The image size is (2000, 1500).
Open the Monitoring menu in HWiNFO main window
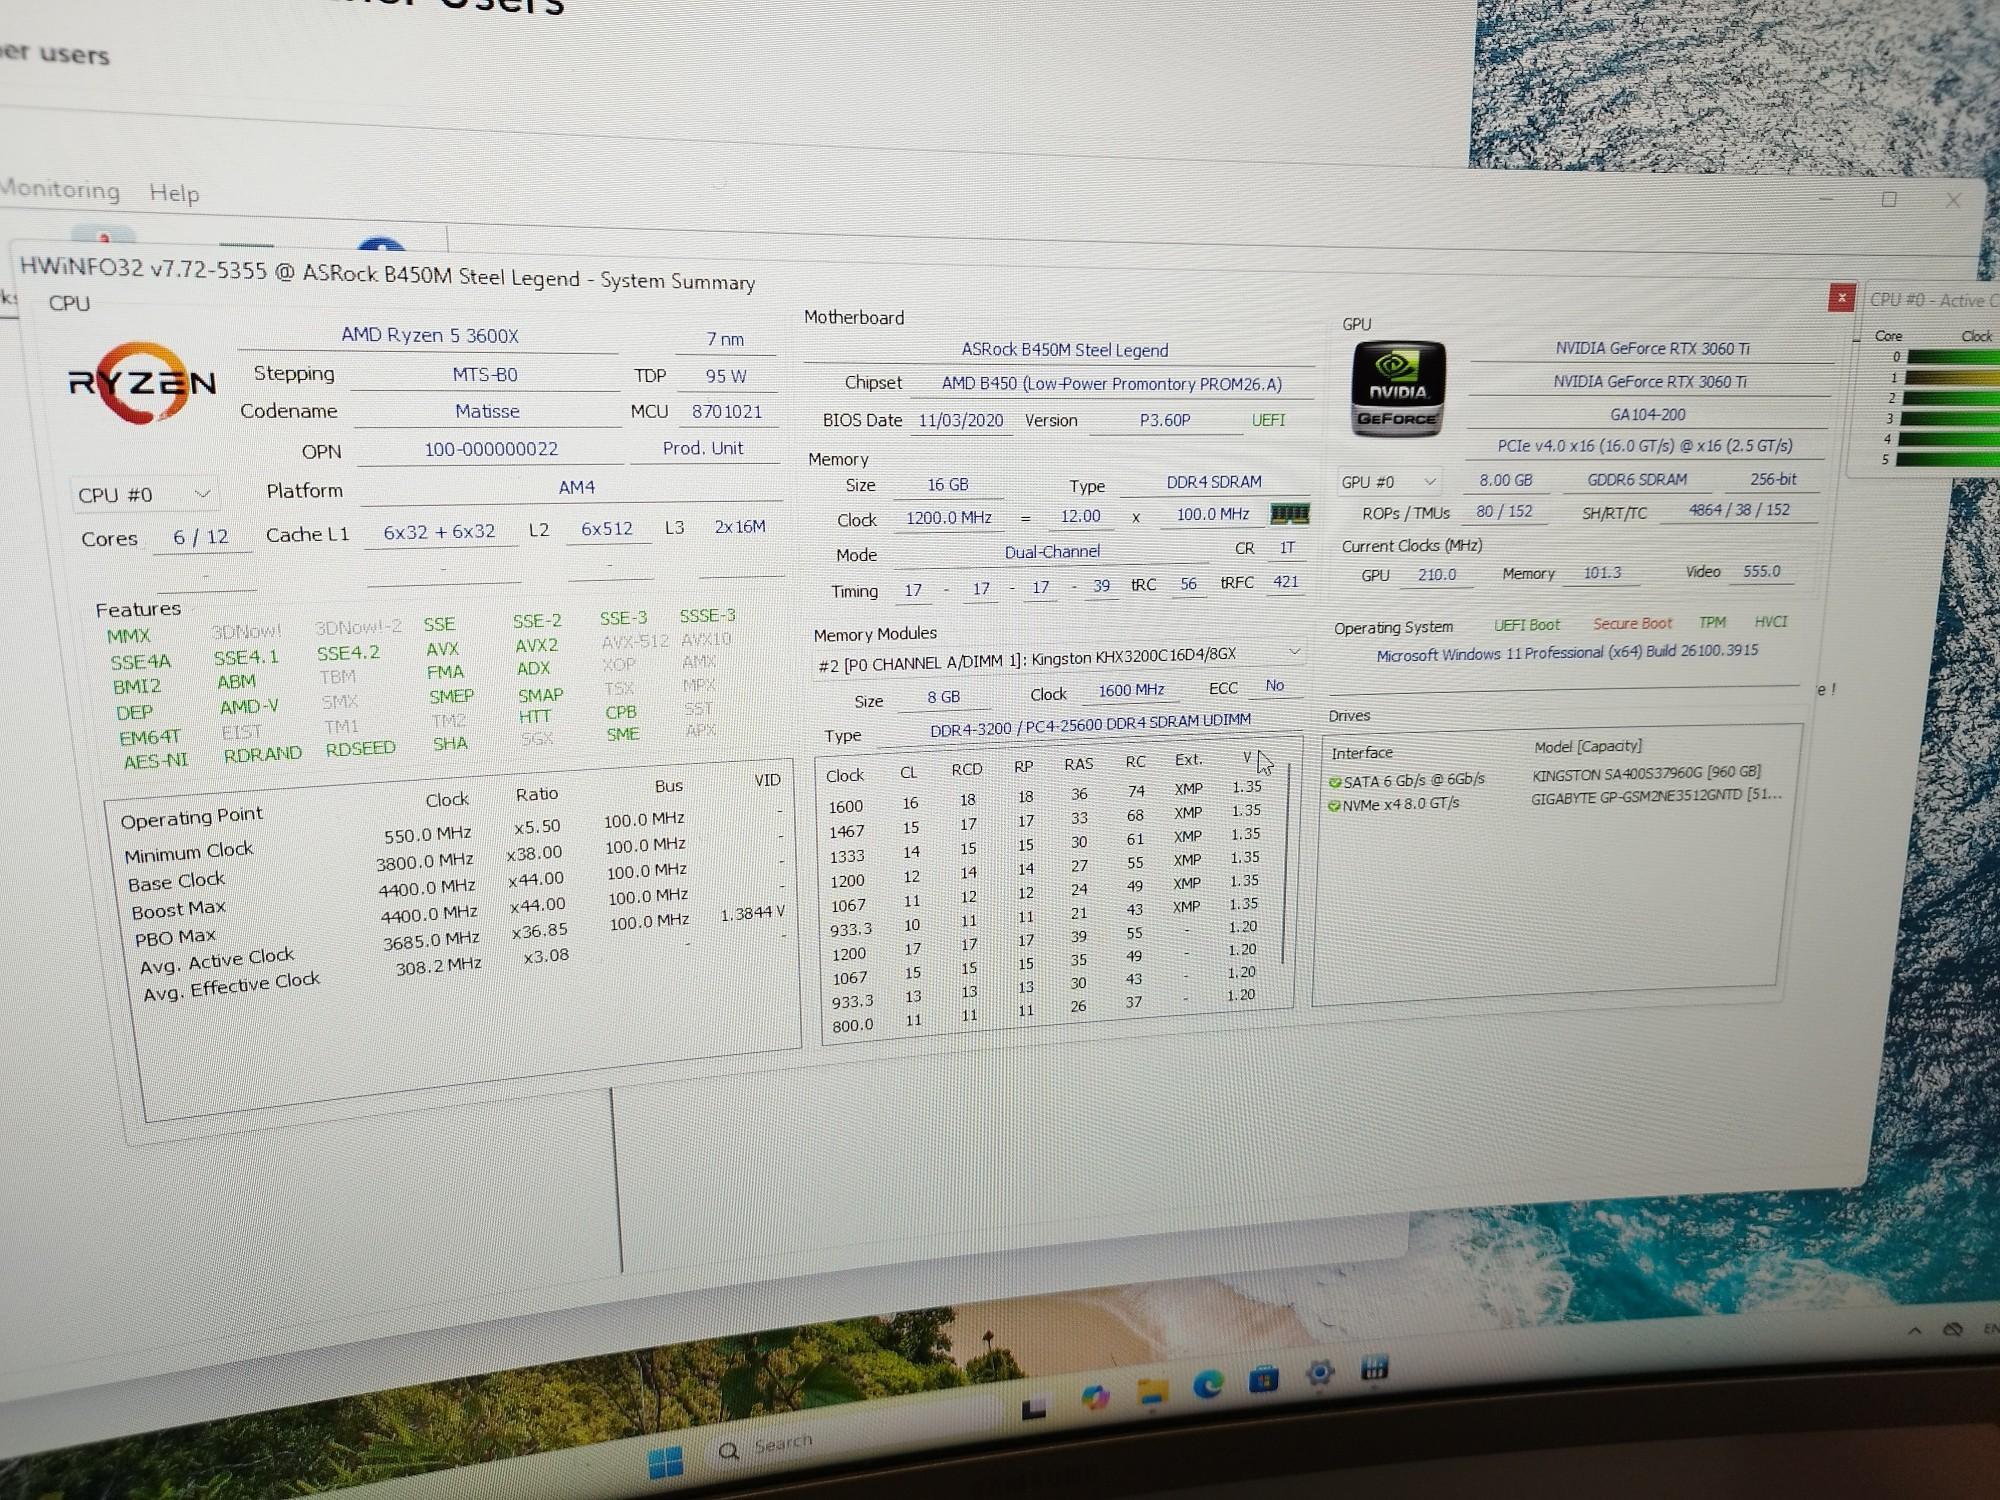pos(60,189)
